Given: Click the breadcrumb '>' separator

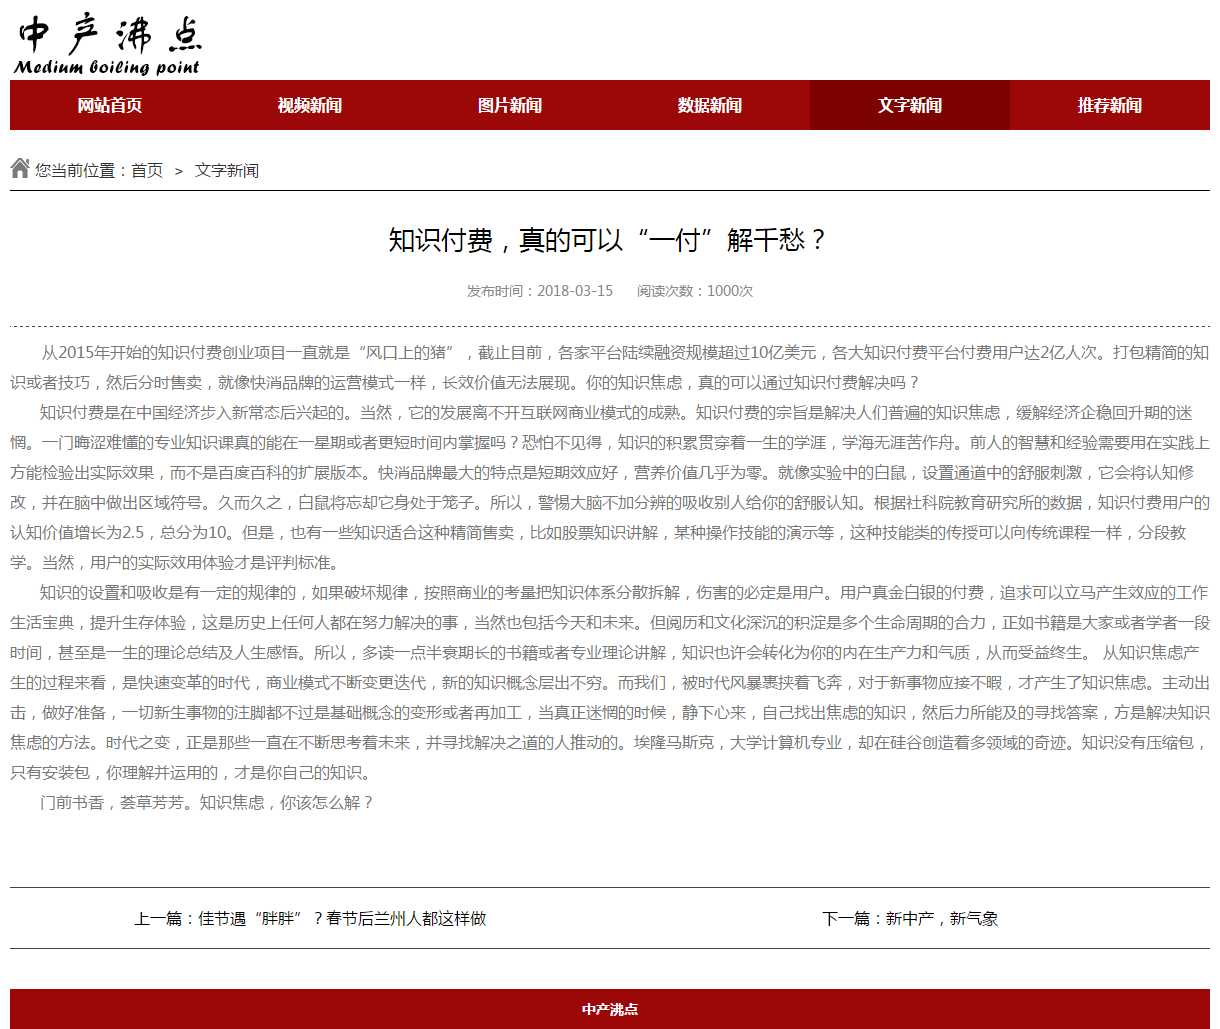Looking at the screenshot, I should point(178,171).
